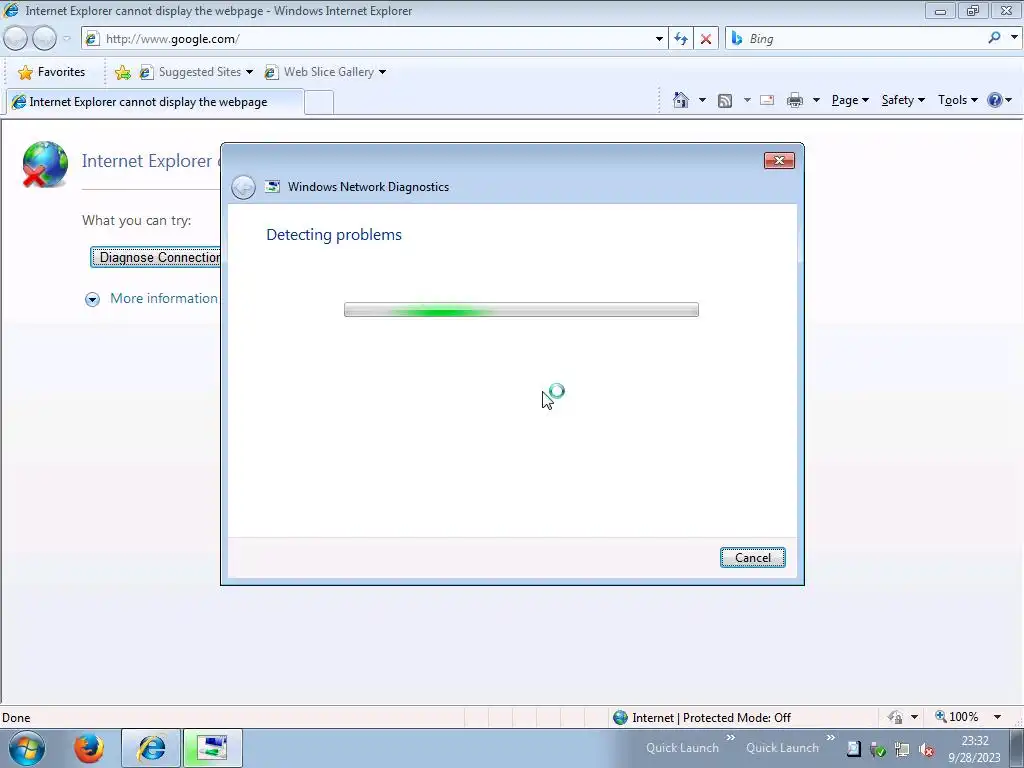Screen dimensions: 1024x768
Task: Open the recent pages dropdown arrow
Action: pos(67,39)
